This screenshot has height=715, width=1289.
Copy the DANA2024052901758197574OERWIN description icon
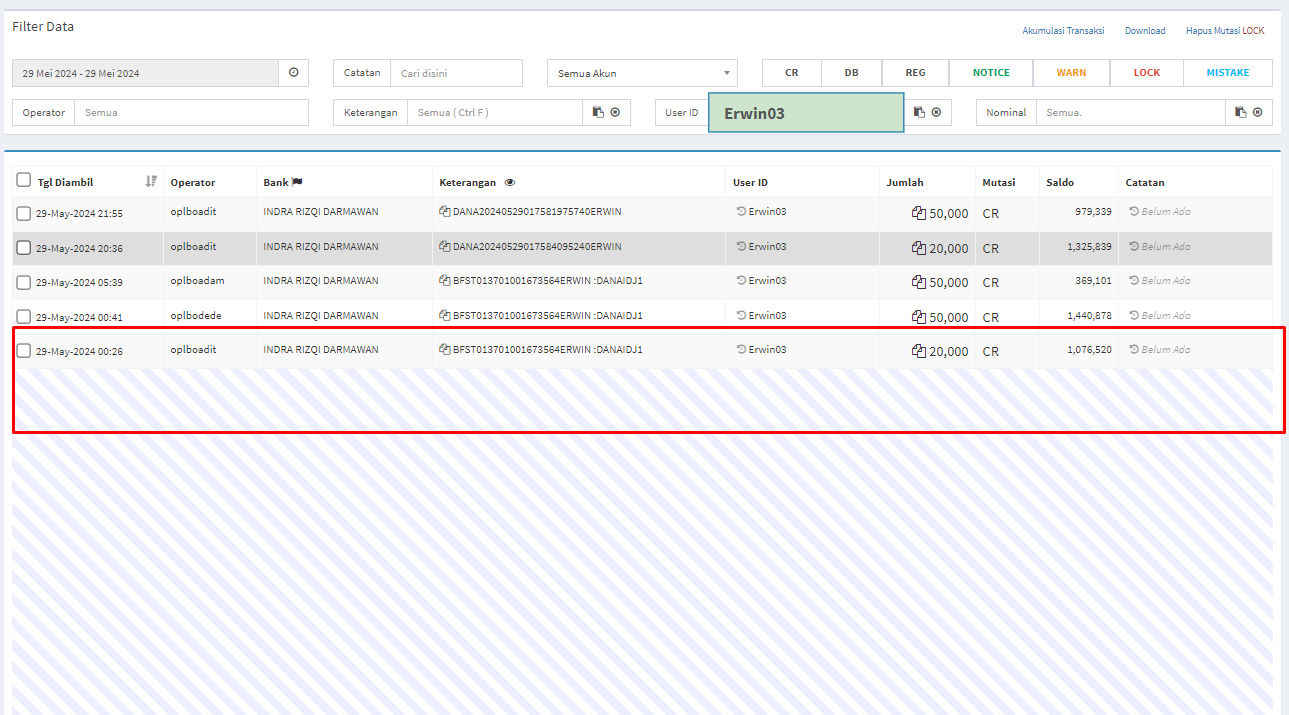click(445, 212)
